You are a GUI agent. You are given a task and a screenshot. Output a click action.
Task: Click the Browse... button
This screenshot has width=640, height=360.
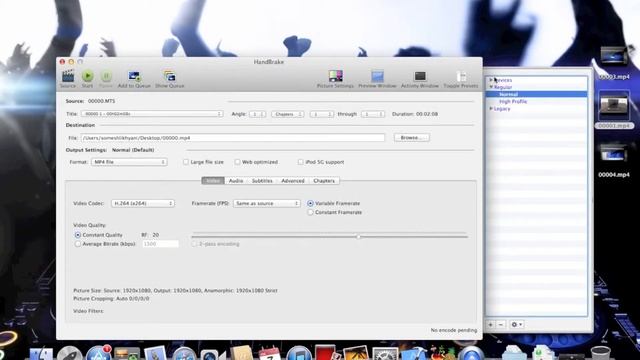tap(412, 138)
